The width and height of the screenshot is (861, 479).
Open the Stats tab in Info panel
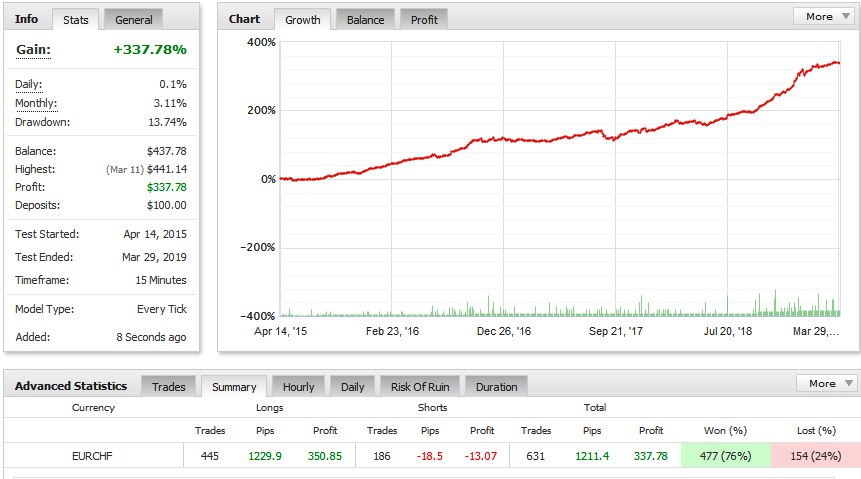coord(76,20)
